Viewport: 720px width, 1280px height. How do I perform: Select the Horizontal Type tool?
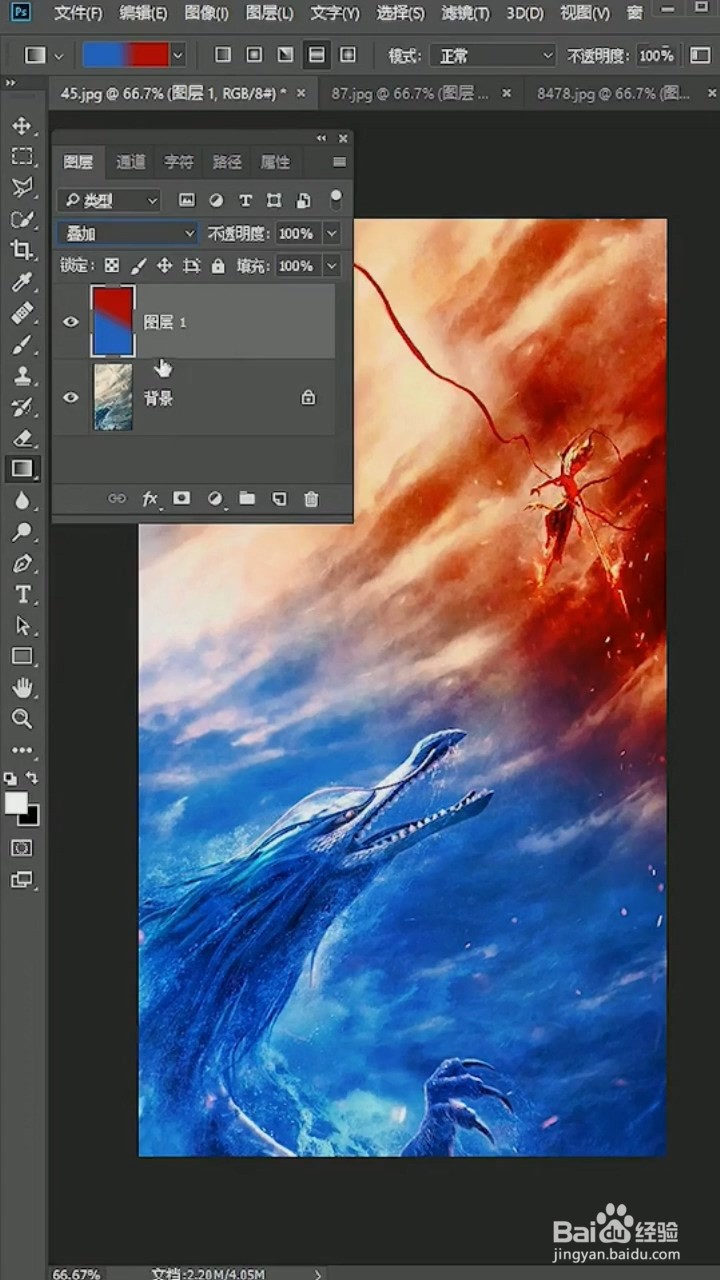22,595
